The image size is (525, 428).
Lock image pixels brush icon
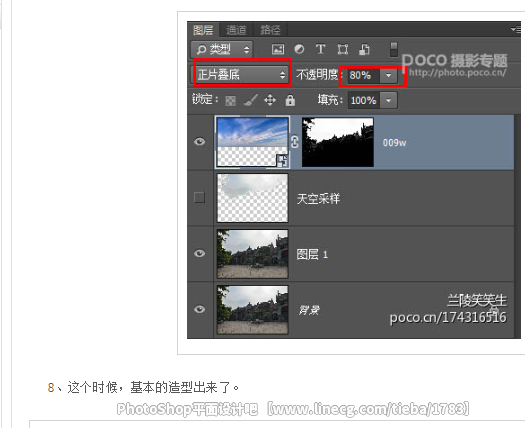tap(250, 100)
